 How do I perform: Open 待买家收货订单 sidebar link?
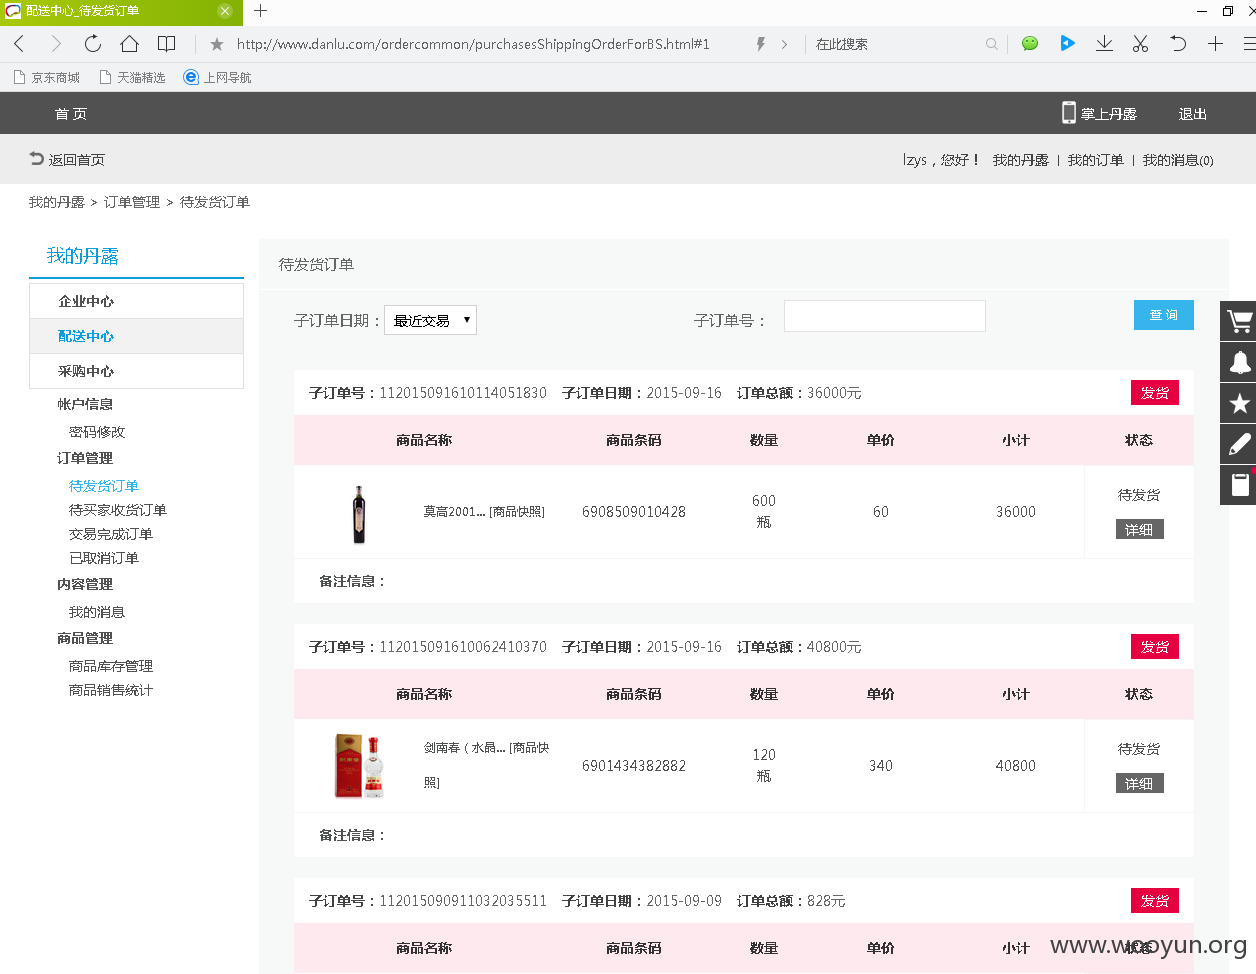(118, 510)
